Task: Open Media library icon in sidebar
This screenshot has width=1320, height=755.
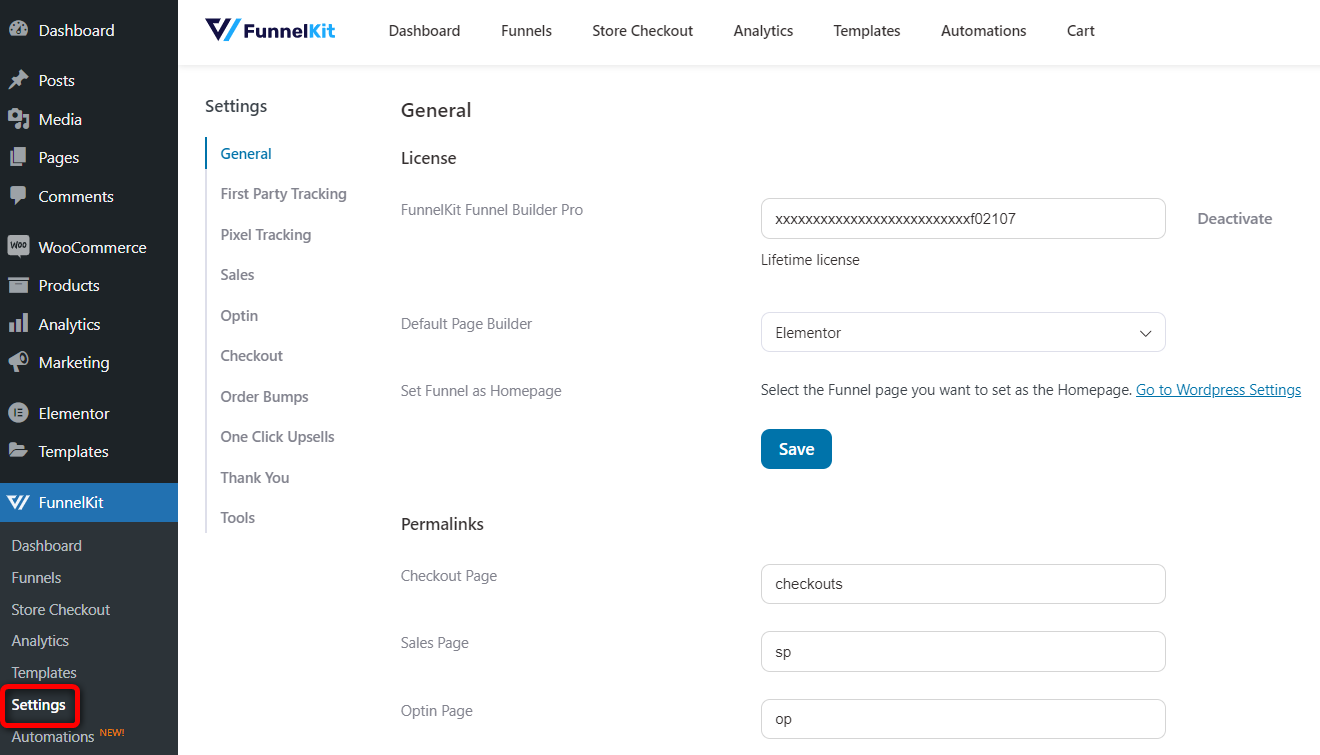Action: click(18, 119)
